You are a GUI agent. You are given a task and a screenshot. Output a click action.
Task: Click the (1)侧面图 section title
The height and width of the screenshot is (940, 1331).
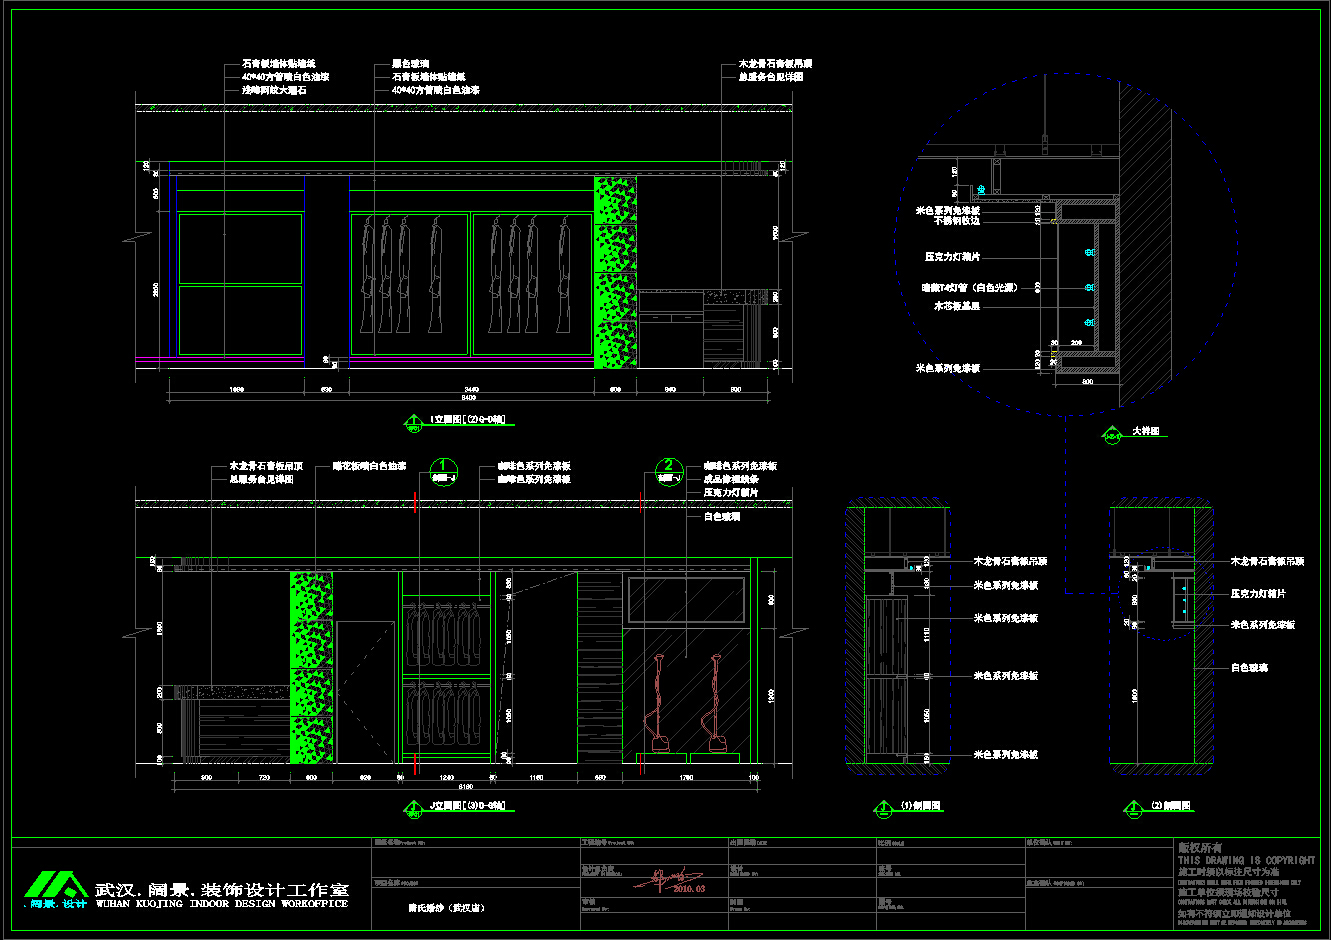[920, 806]
